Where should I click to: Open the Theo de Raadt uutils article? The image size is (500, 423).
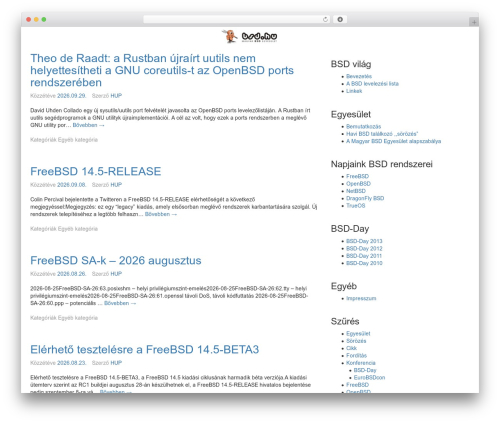(x=162, y=70)
